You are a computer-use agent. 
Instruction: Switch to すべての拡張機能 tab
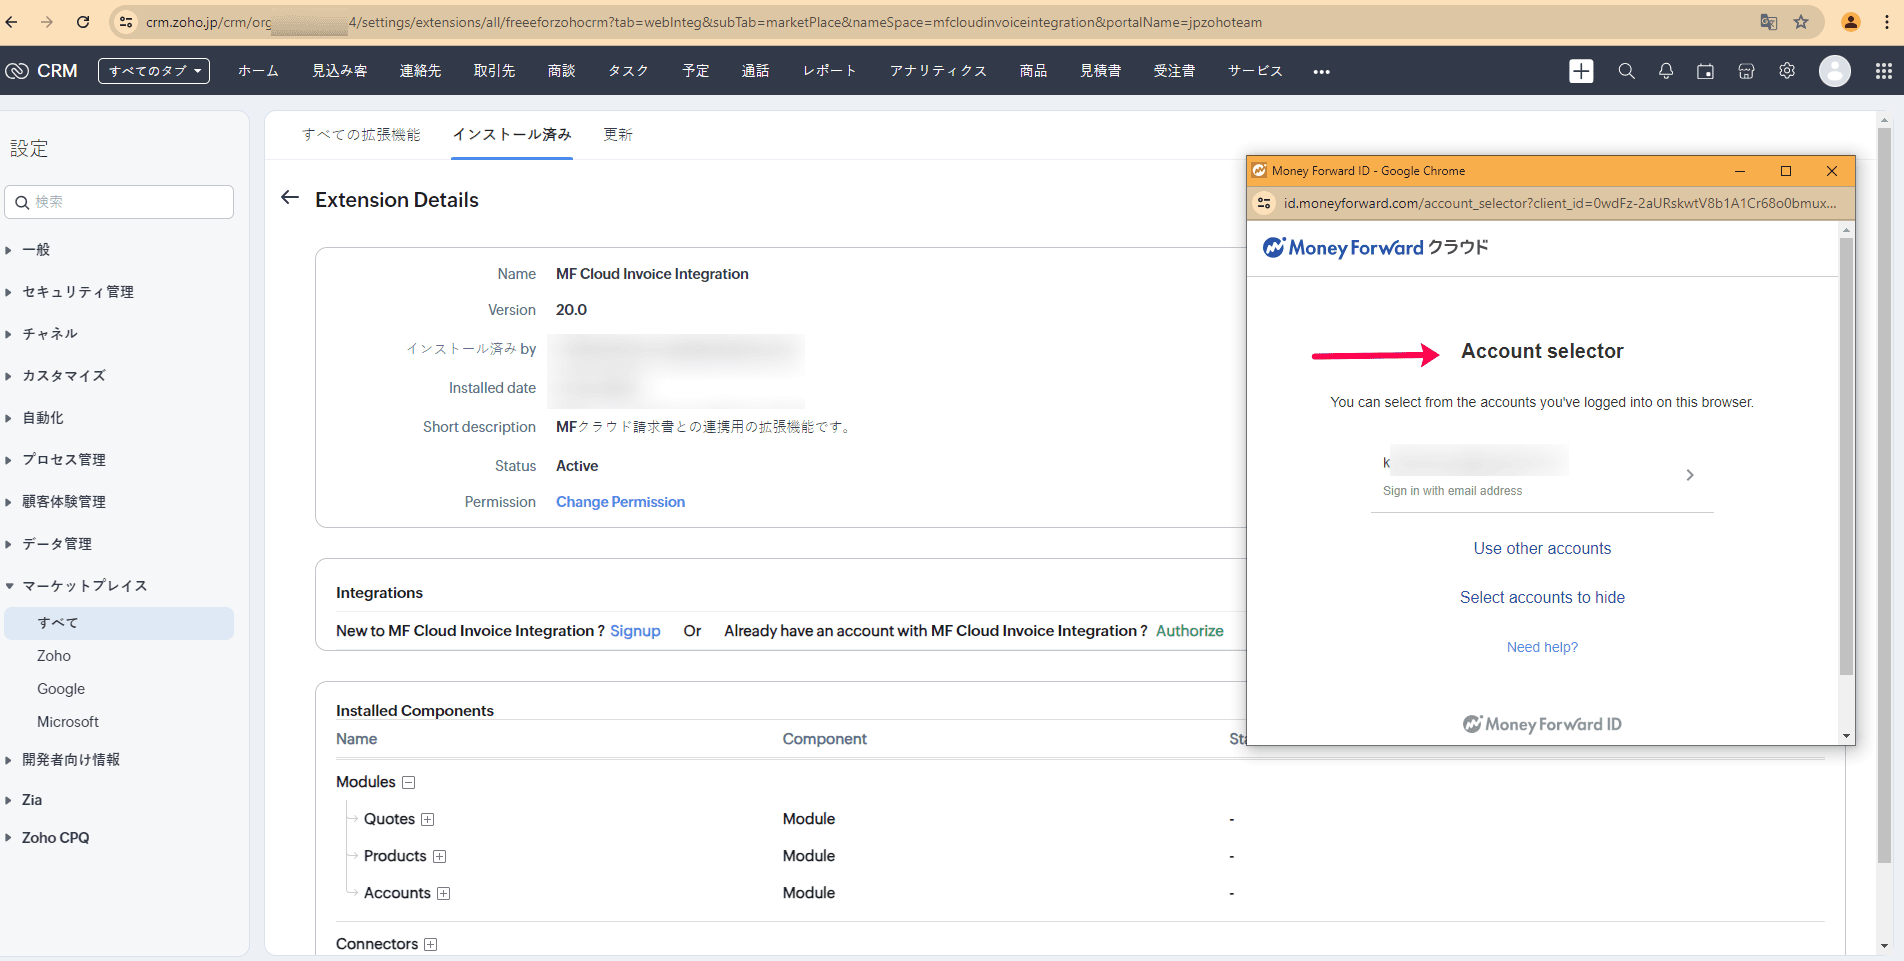(361, 135)
